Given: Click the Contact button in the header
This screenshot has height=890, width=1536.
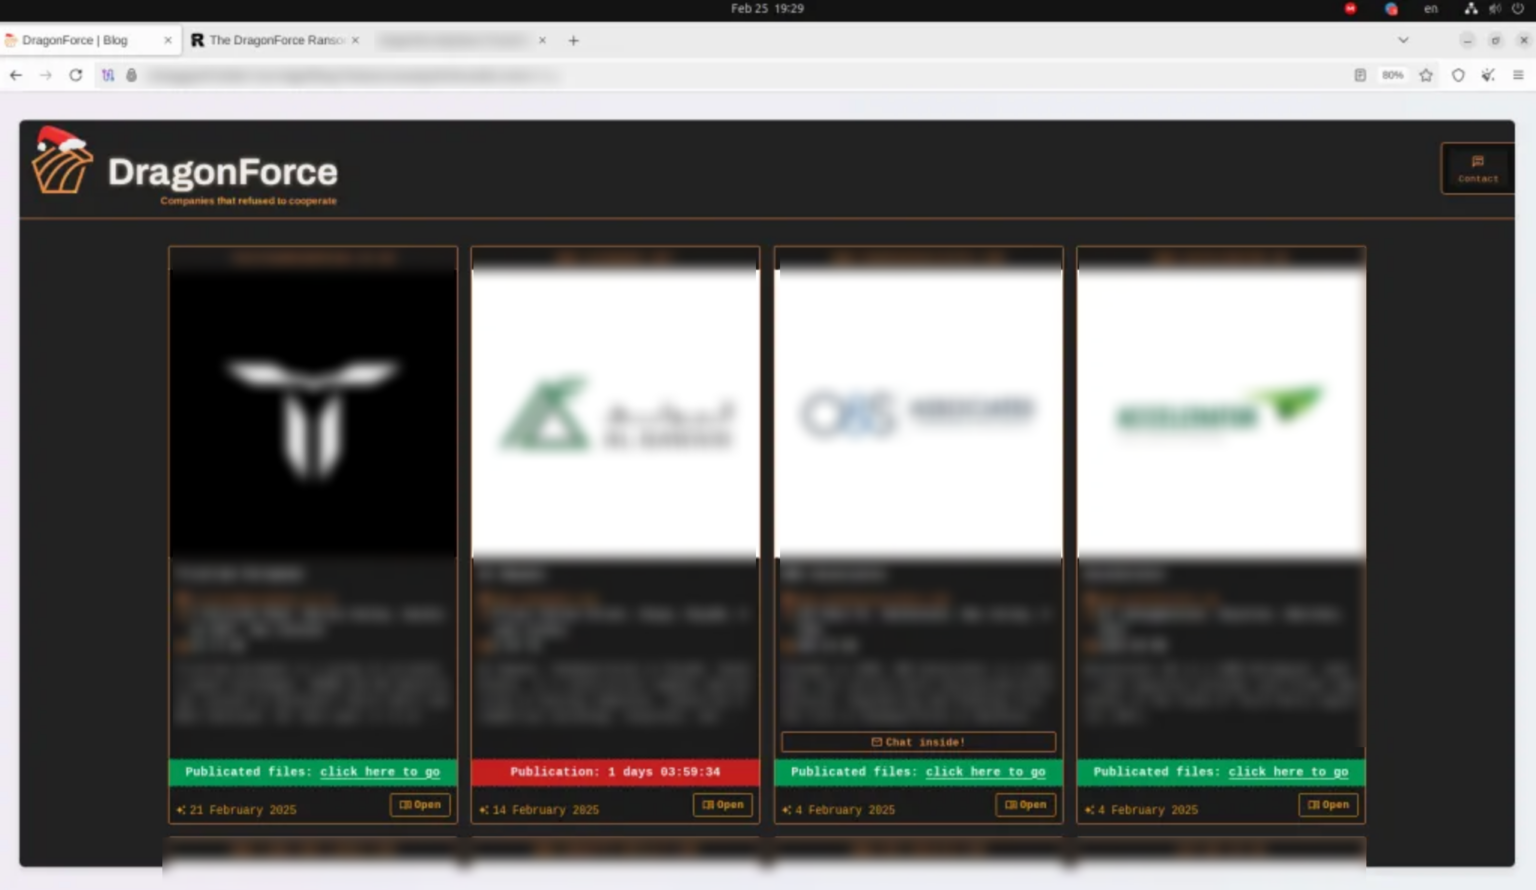Looking at the screenshot, I should click(1477, 168).
